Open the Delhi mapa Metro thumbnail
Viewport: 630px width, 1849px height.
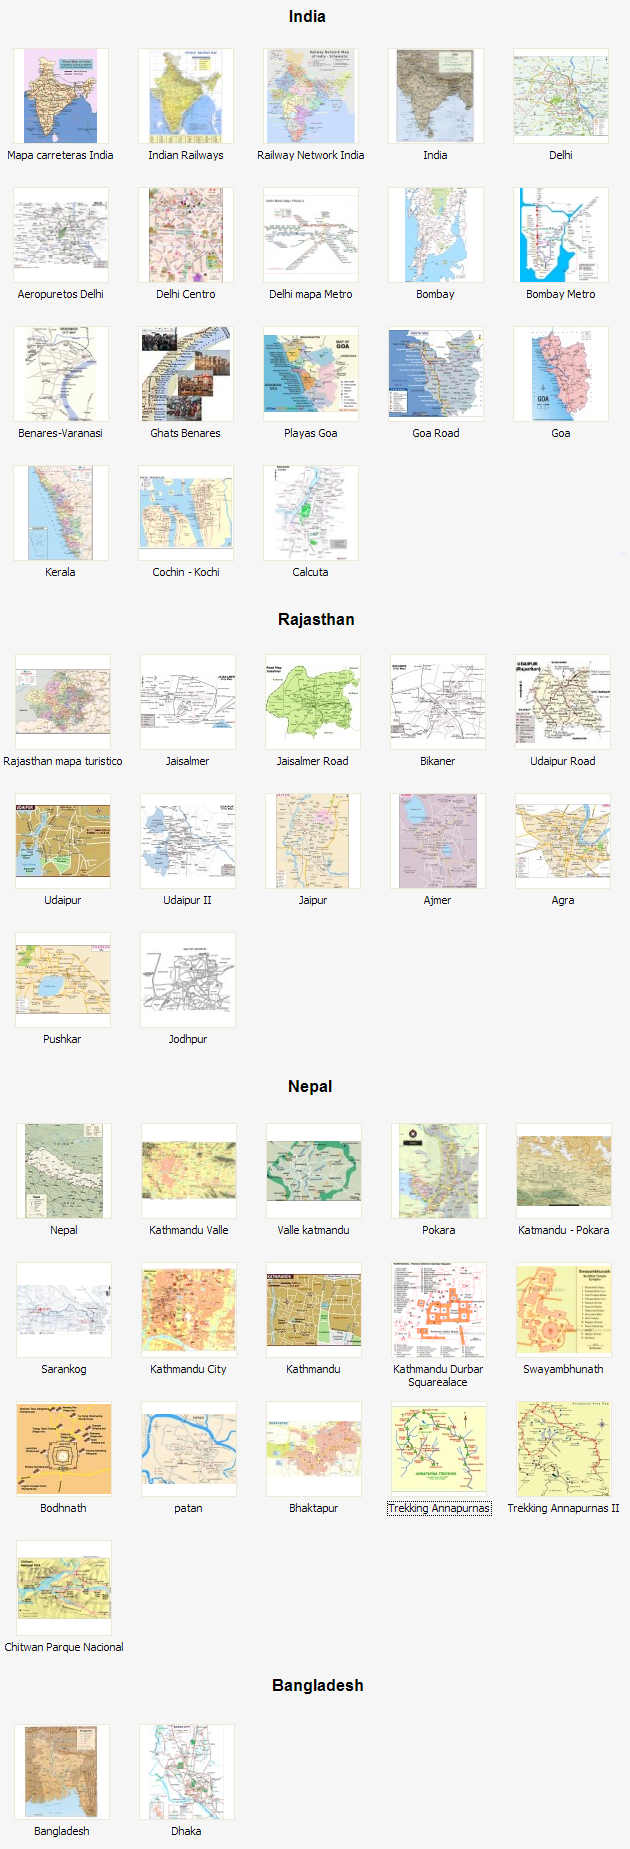coord(310,235)
